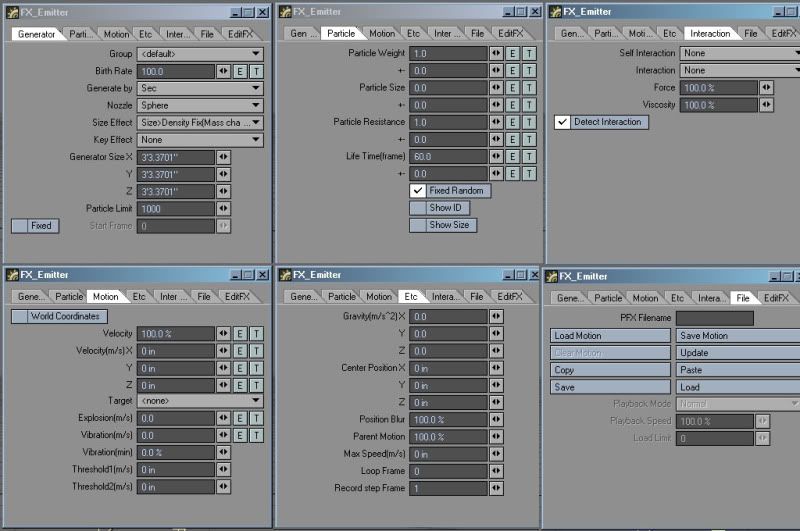The height and width of the screenshot is (531, 800).
Task: Click the Save Motion button
Action: click(x=738, y=336)
